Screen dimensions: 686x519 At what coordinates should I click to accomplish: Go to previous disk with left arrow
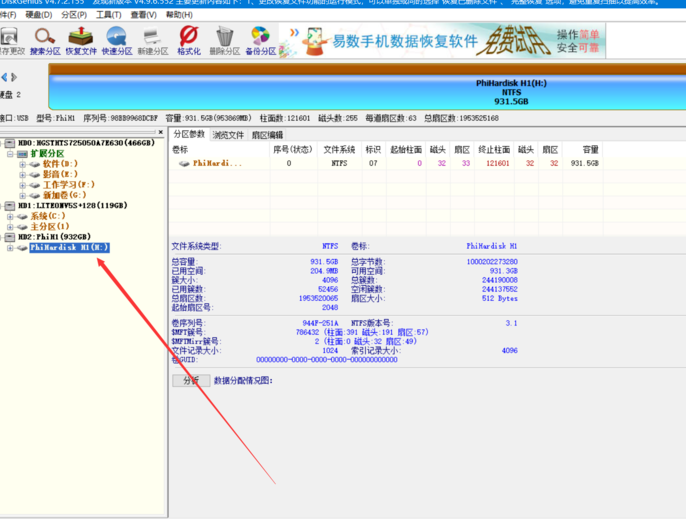point(4,77)
